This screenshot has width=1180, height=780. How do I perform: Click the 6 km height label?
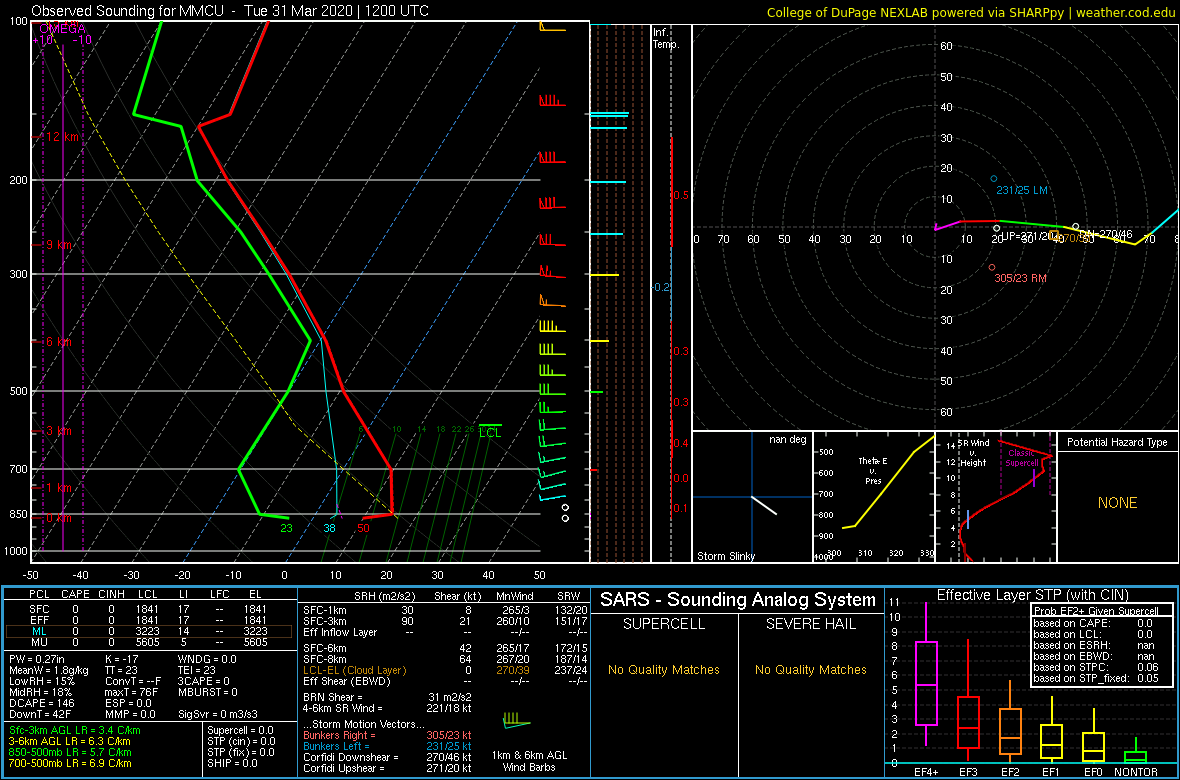click(x=59, y=341)
